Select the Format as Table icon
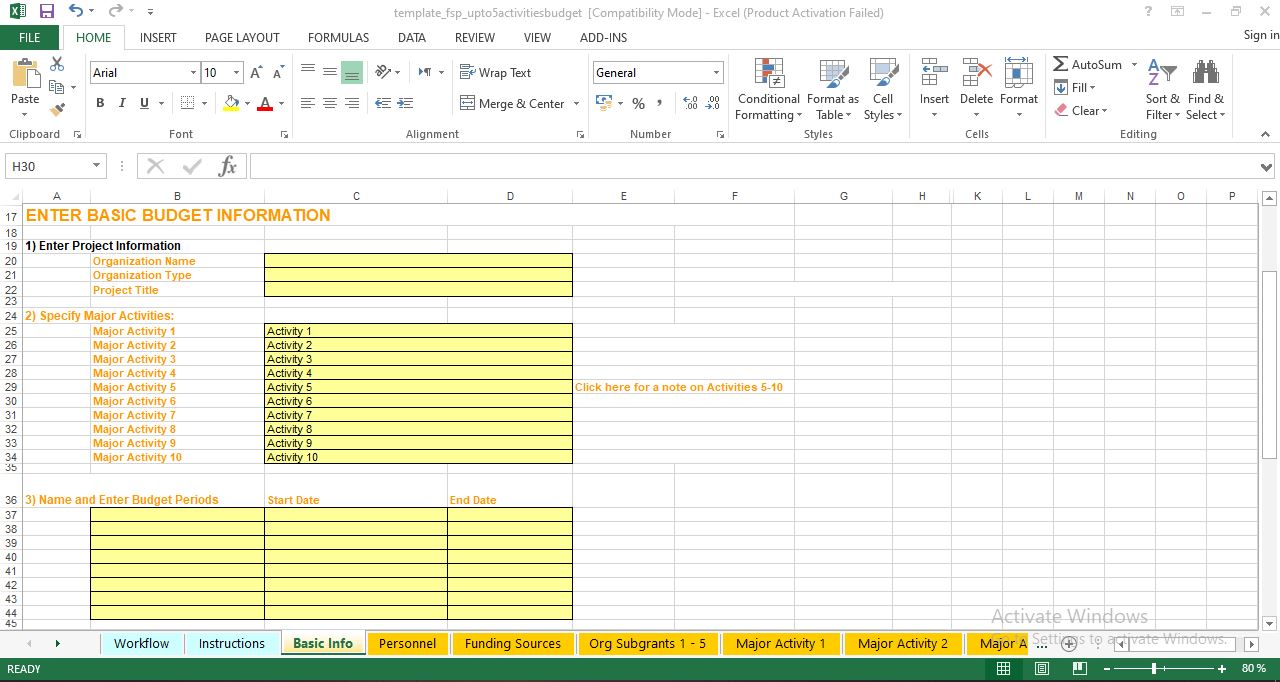The image size is (1280, 682). click(x=833, y=90)
